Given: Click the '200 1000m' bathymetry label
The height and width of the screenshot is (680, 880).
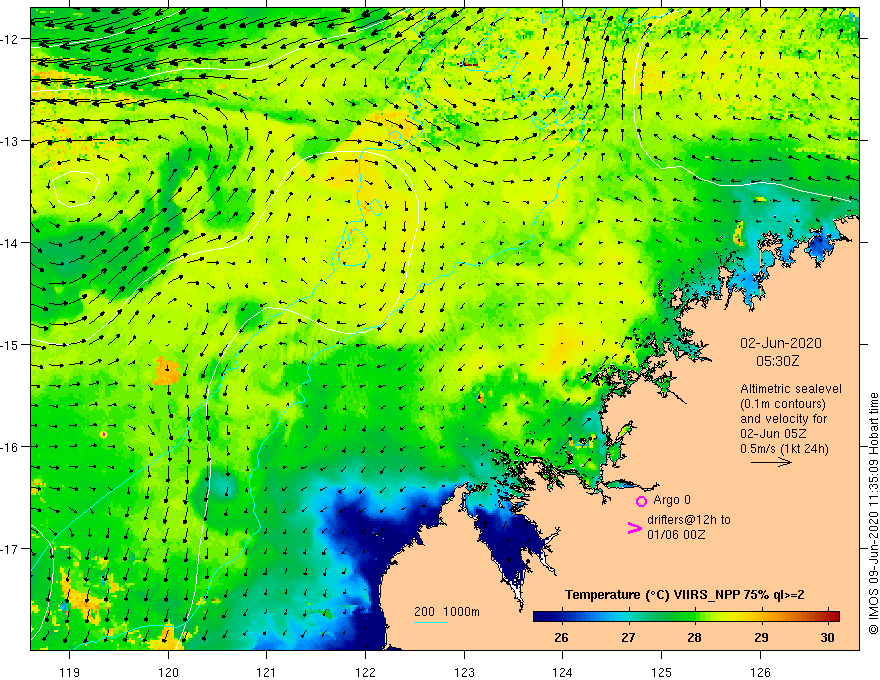Looking at the screenshot, I should (x=447, y=612).
